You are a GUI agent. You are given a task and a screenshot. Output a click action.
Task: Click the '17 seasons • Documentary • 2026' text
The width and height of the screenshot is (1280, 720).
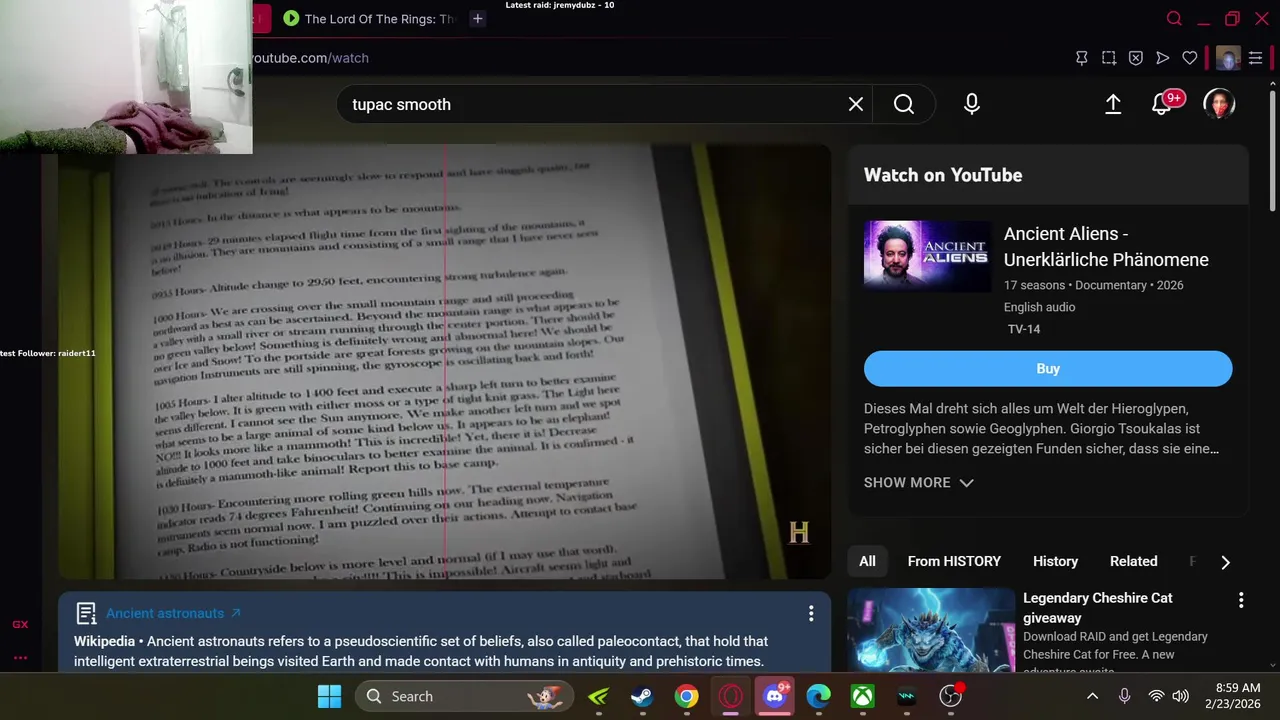1093,285
